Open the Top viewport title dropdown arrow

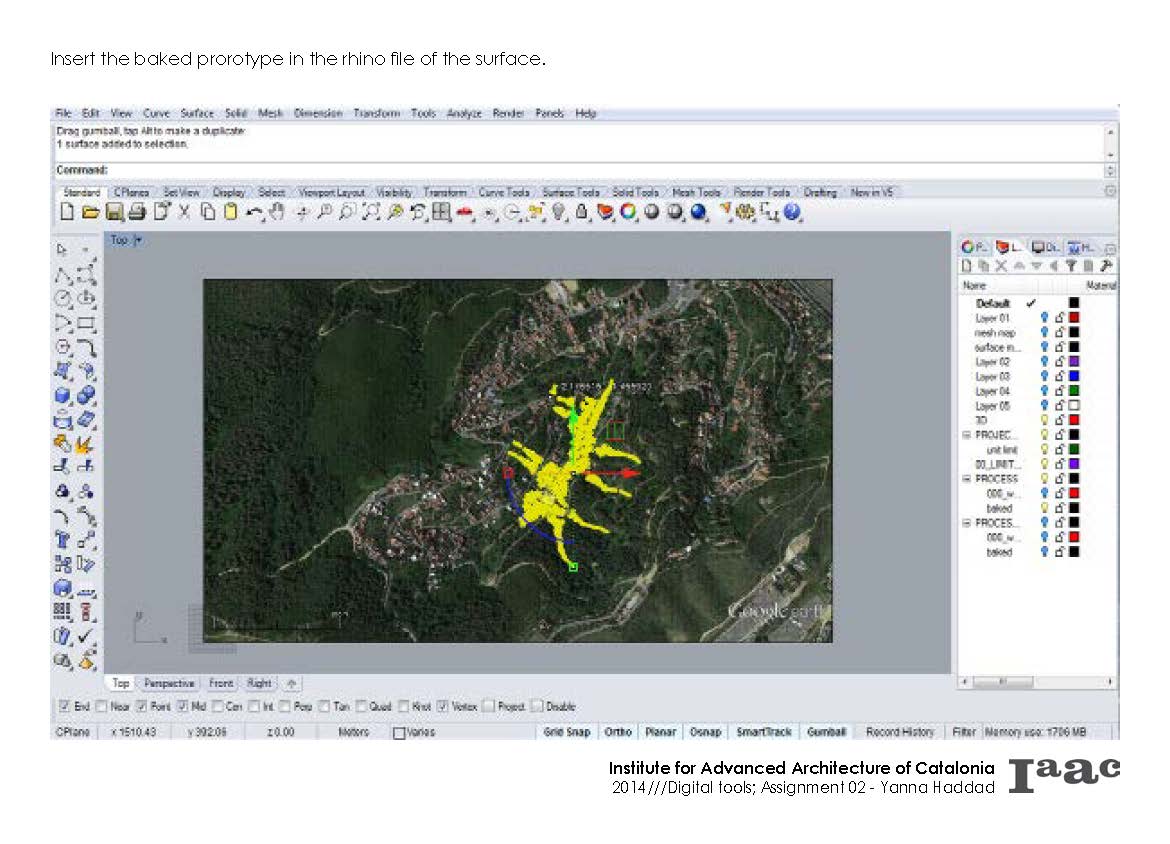pos(138,240)
